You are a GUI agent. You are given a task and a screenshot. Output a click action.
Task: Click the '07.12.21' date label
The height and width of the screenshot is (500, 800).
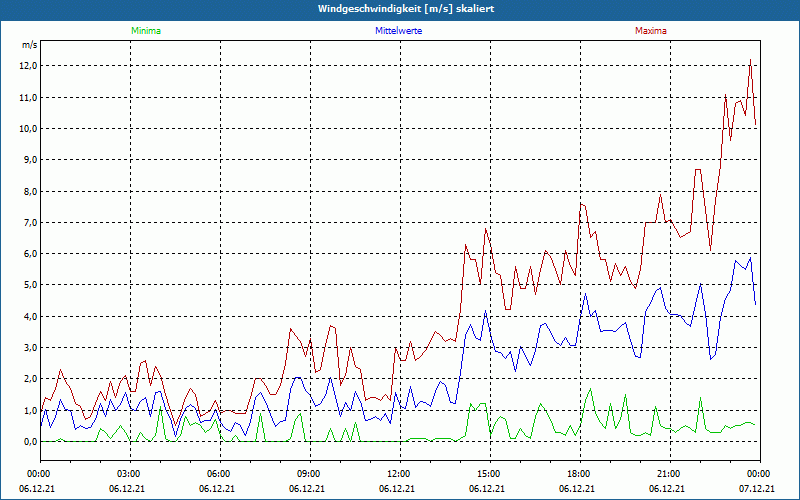pyautogui.click(x=757, y=488)
